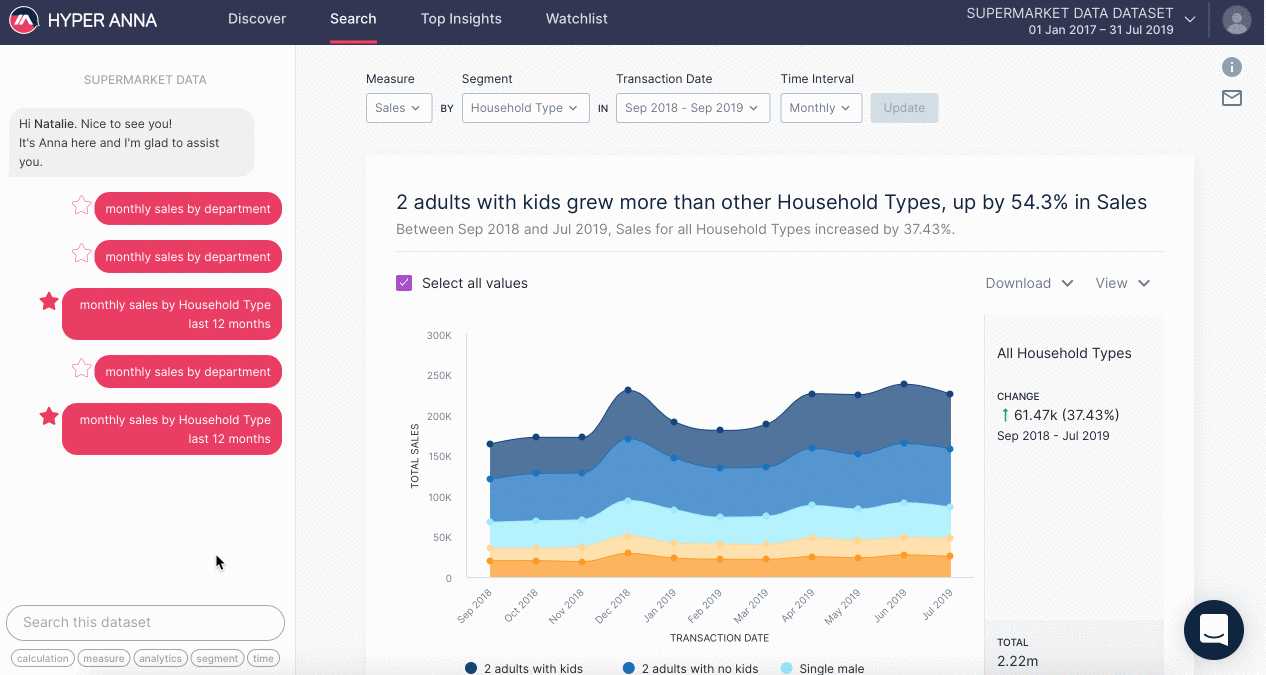This screenshot has width=1266, height=675.
Task: Open the user profile avatar
Action: 1237,19
